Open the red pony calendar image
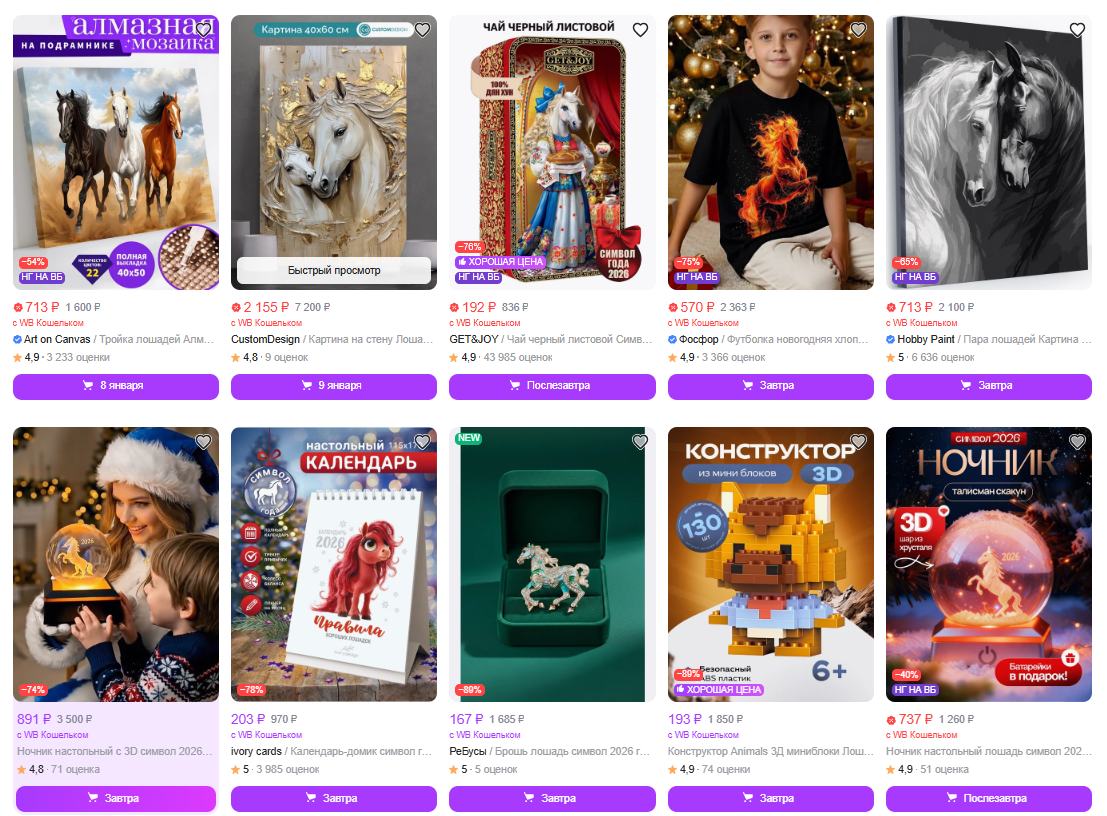 334,564
